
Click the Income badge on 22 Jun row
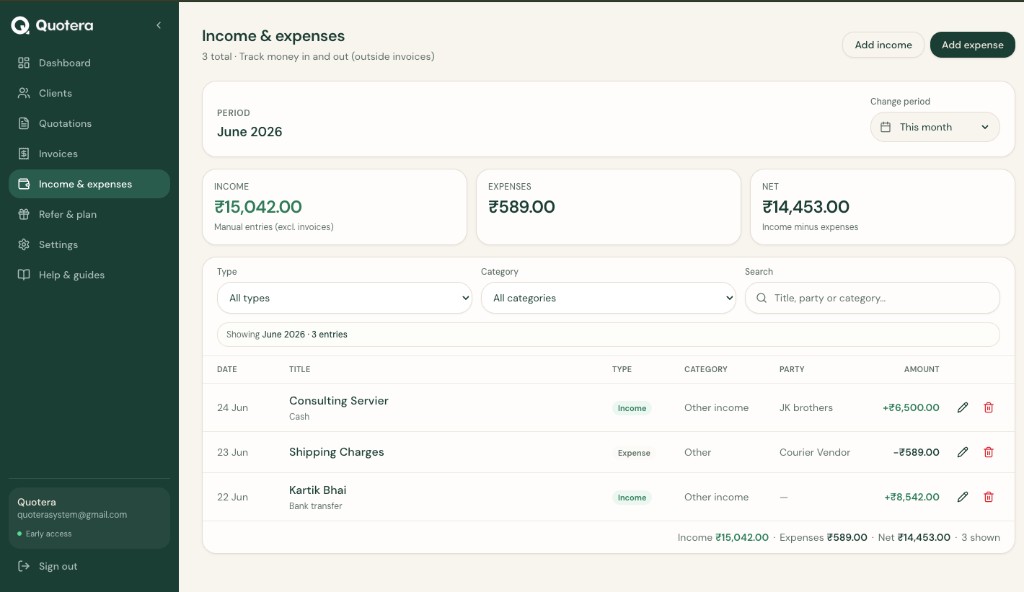pyautogui.click(x=632, y=497)
